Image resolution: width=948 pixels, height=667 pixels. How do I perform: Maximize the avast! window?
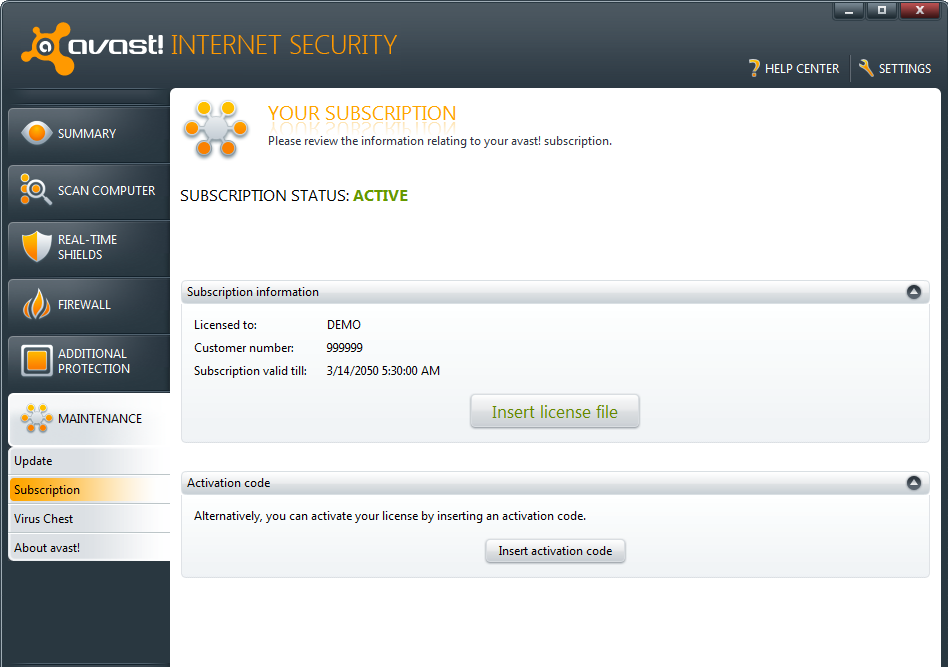[882, 10]
